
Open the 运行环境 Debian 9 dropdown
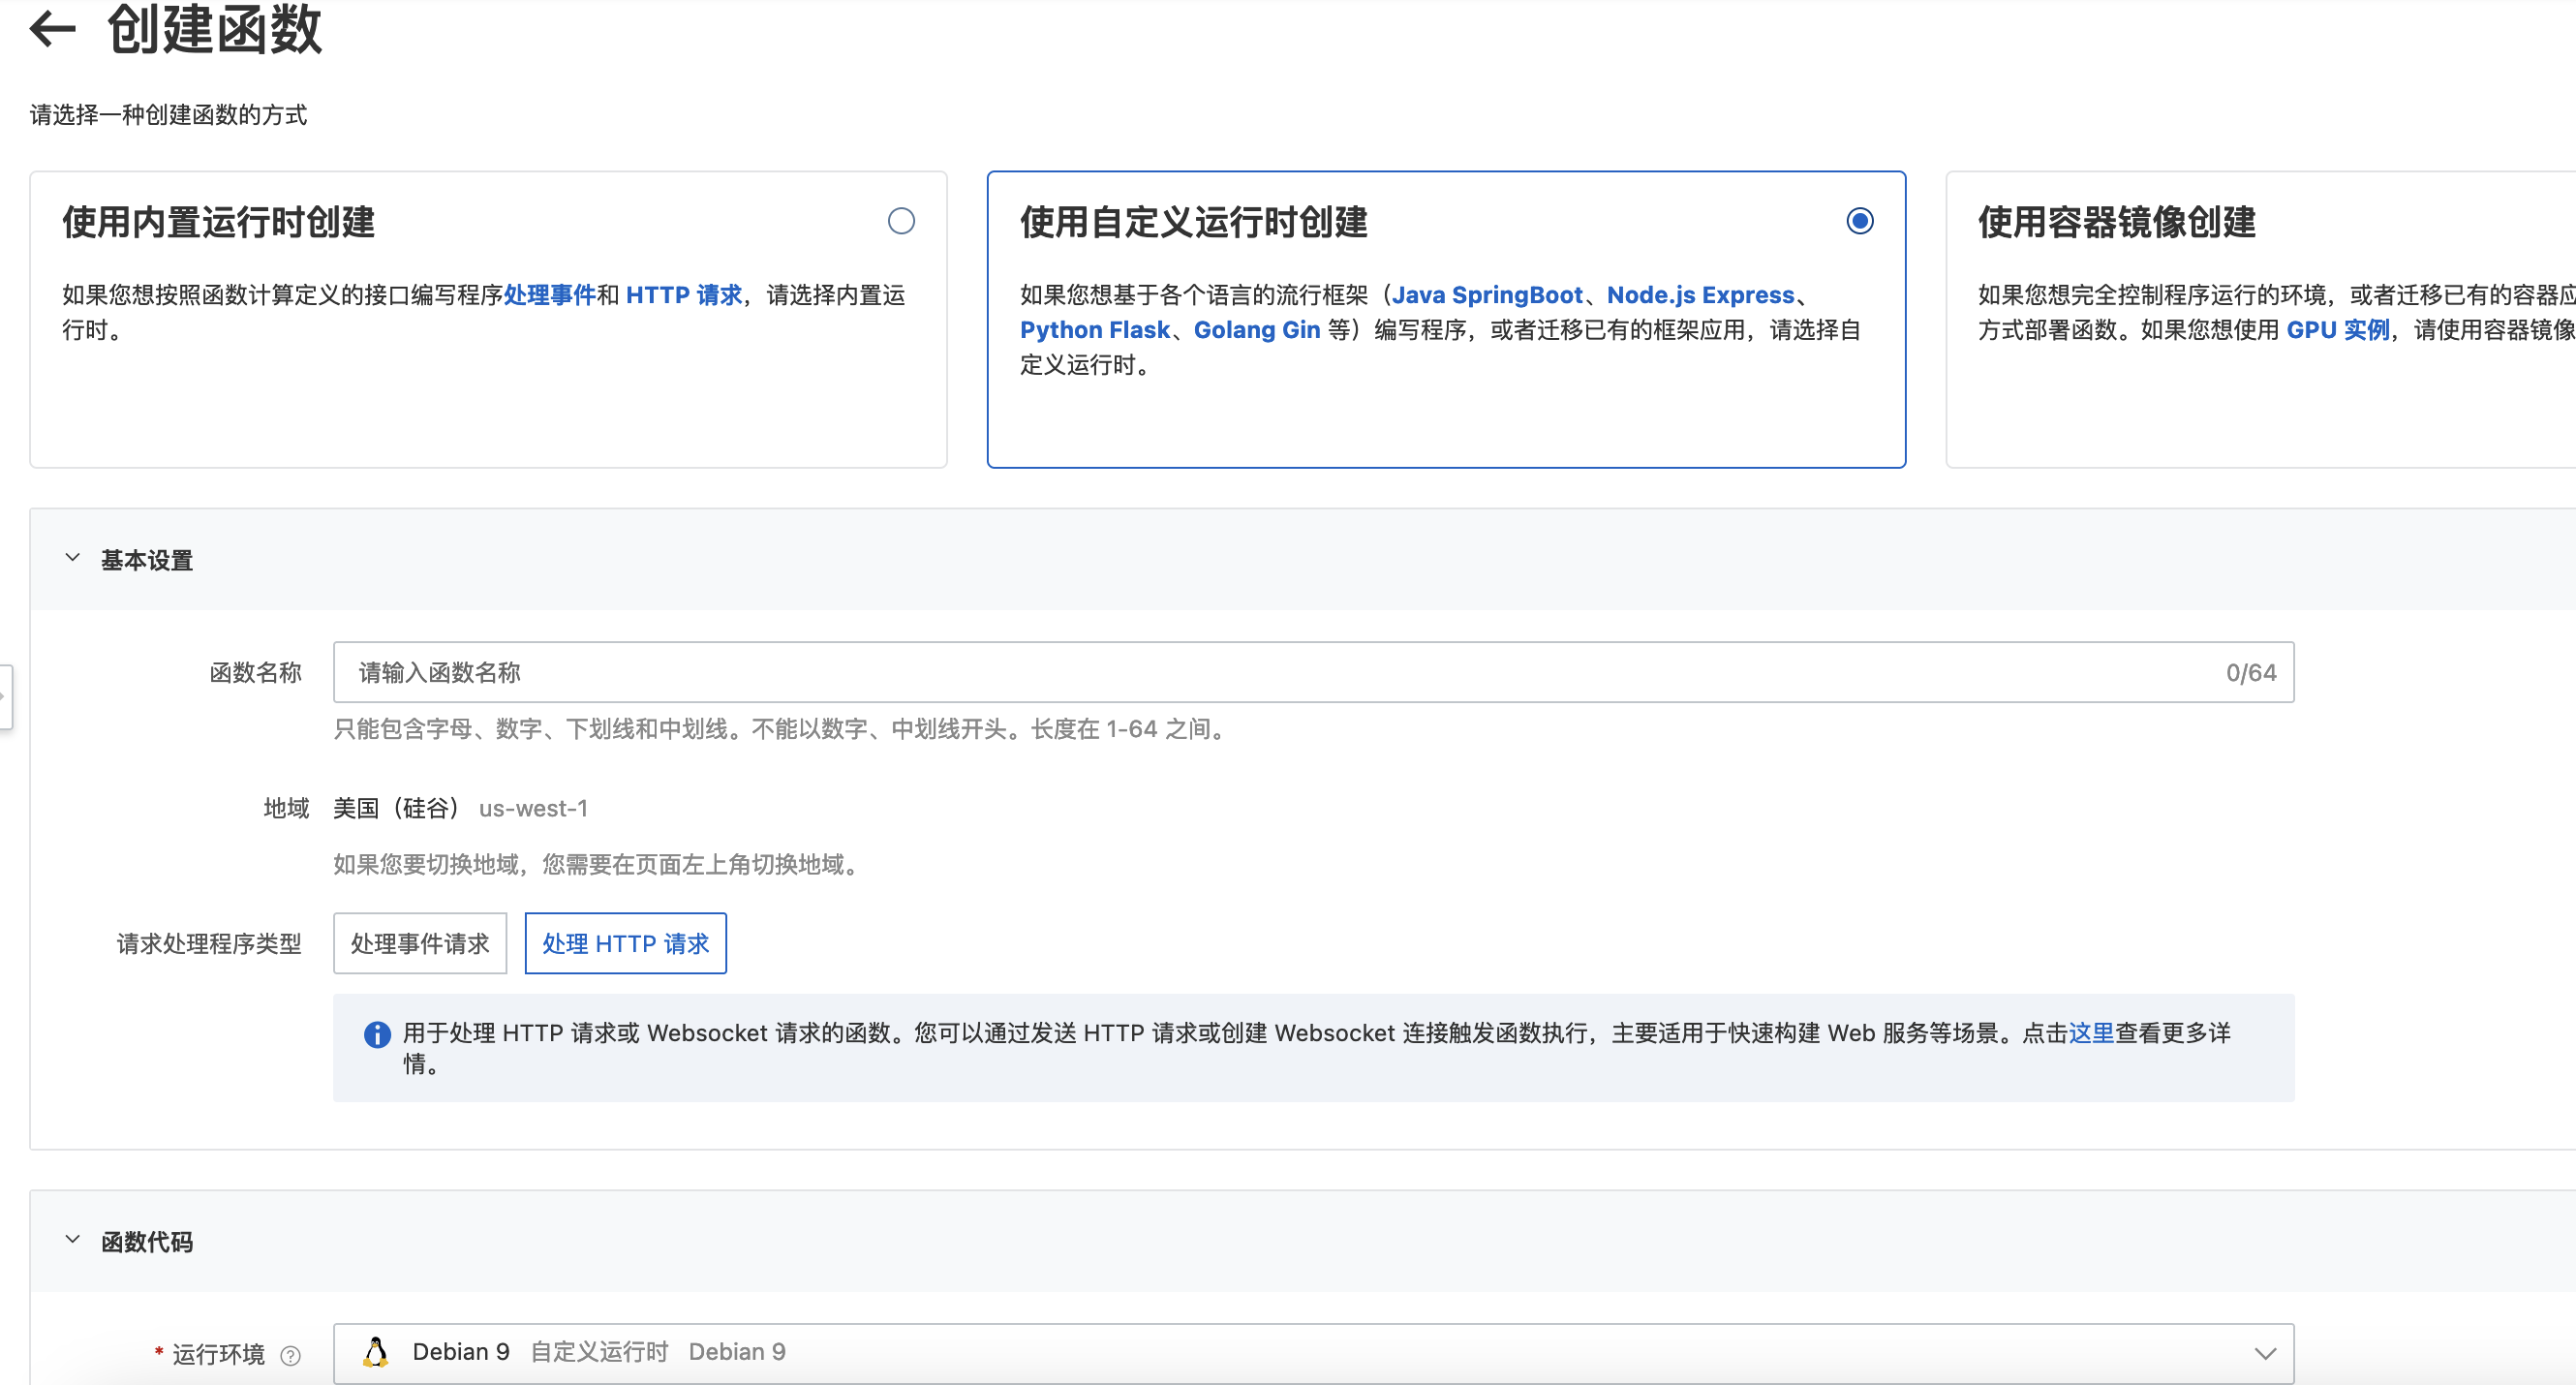(1313, 1353)
